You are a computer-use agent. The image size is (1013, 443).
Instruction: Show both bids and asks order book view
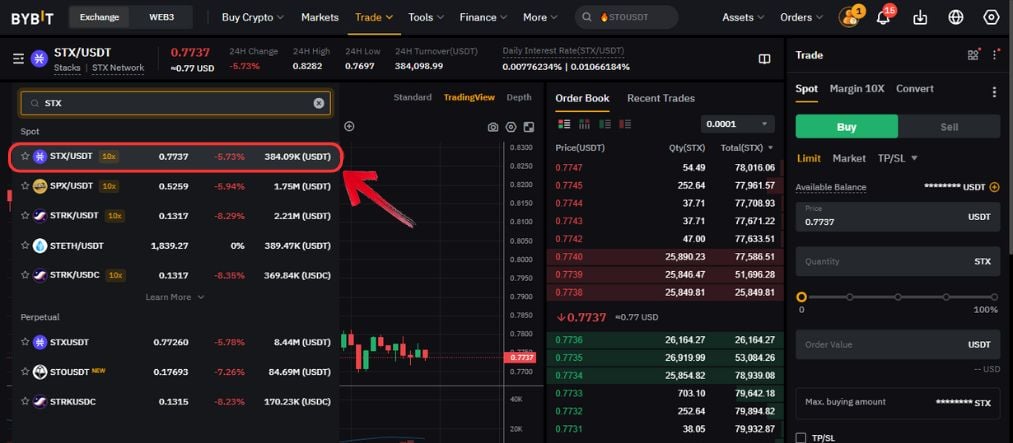(564, 124)
